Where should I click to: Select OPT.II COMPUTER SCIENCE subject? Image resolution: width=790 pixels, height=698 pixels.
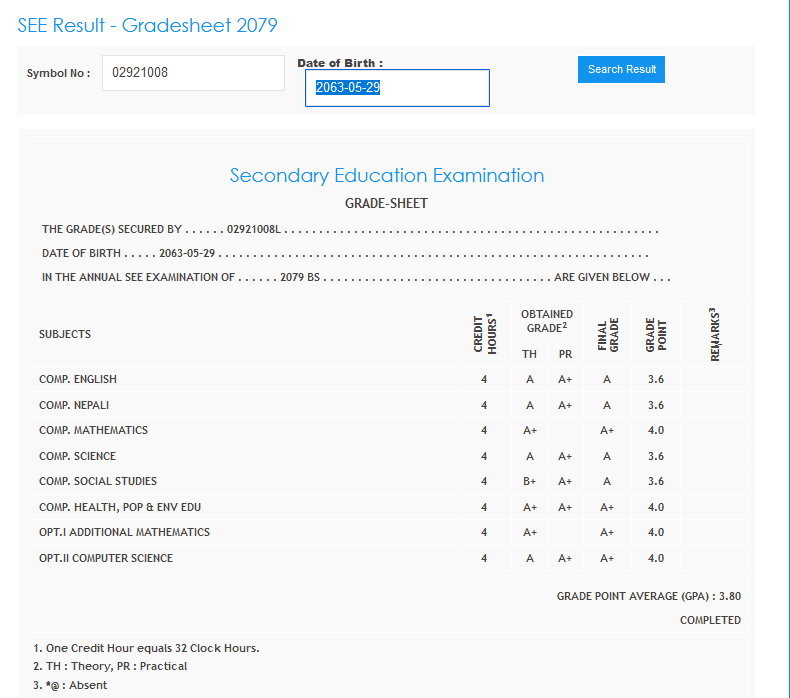pyautogui.click(x=106, y=558)
